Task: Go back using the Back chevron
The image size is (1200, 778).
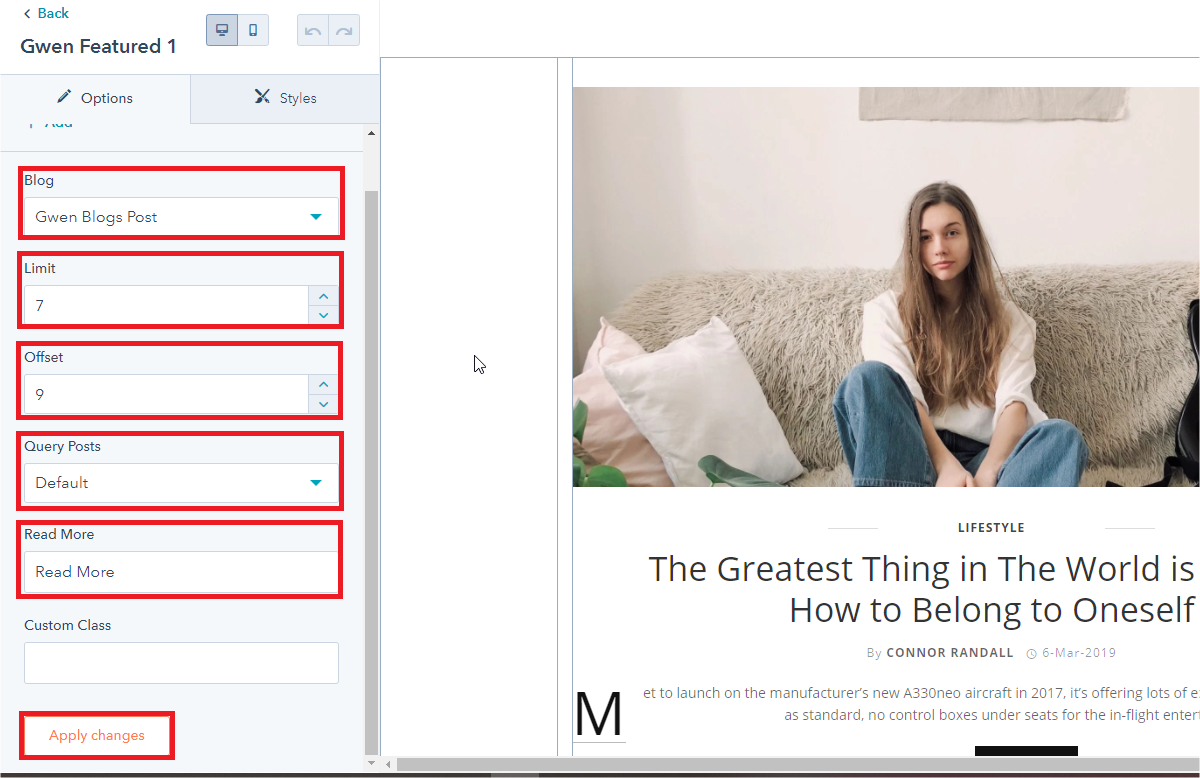Action: pos(46,13)
